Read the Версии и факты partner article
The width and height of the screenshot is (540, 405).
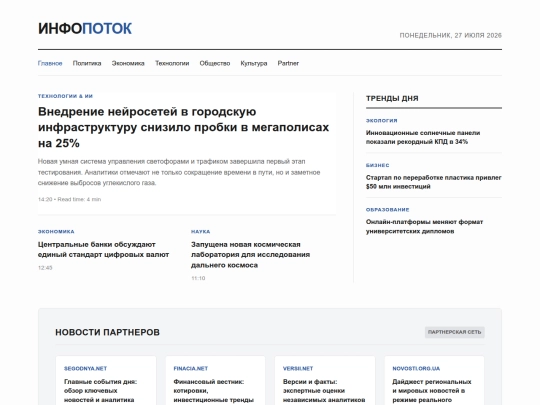click(x=324, y=391)
